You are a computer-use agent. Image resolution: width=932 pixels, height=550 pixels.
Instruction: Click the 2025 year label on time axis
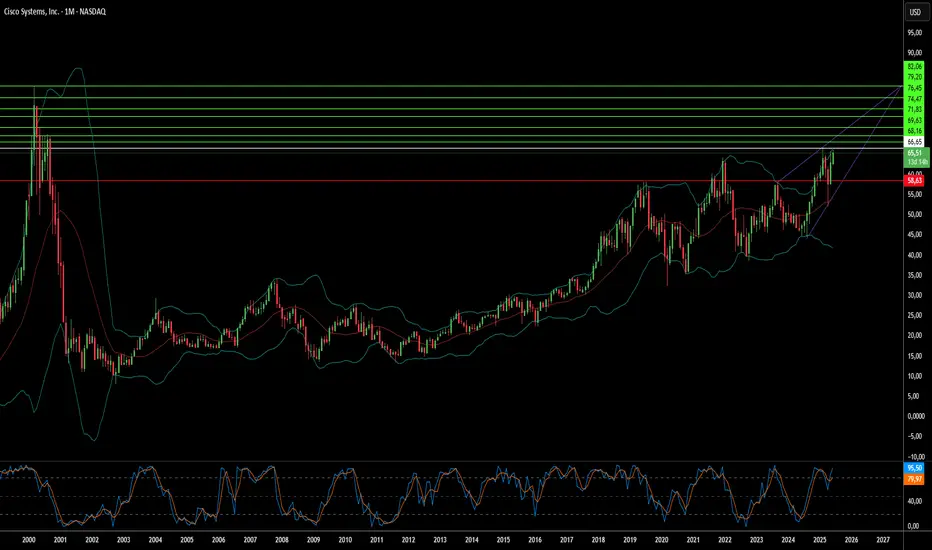tap(820, 540)
